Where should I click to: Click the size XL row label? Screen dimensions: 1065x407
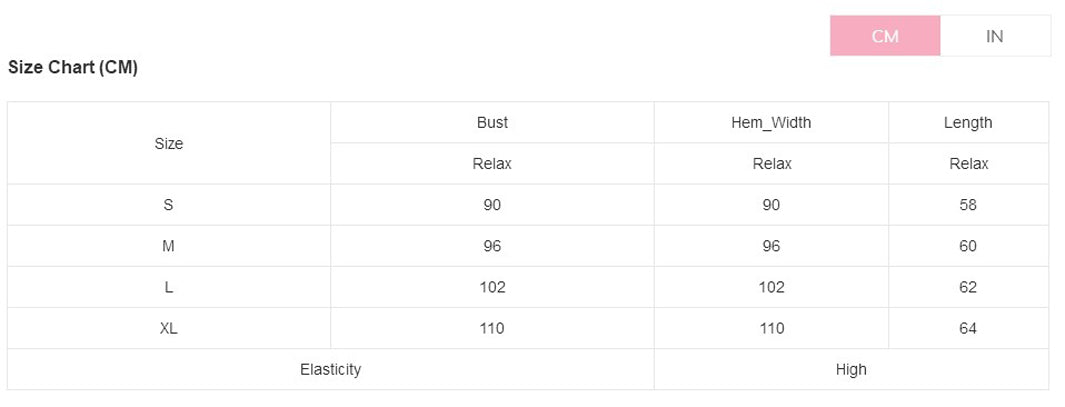click(169, 328)
